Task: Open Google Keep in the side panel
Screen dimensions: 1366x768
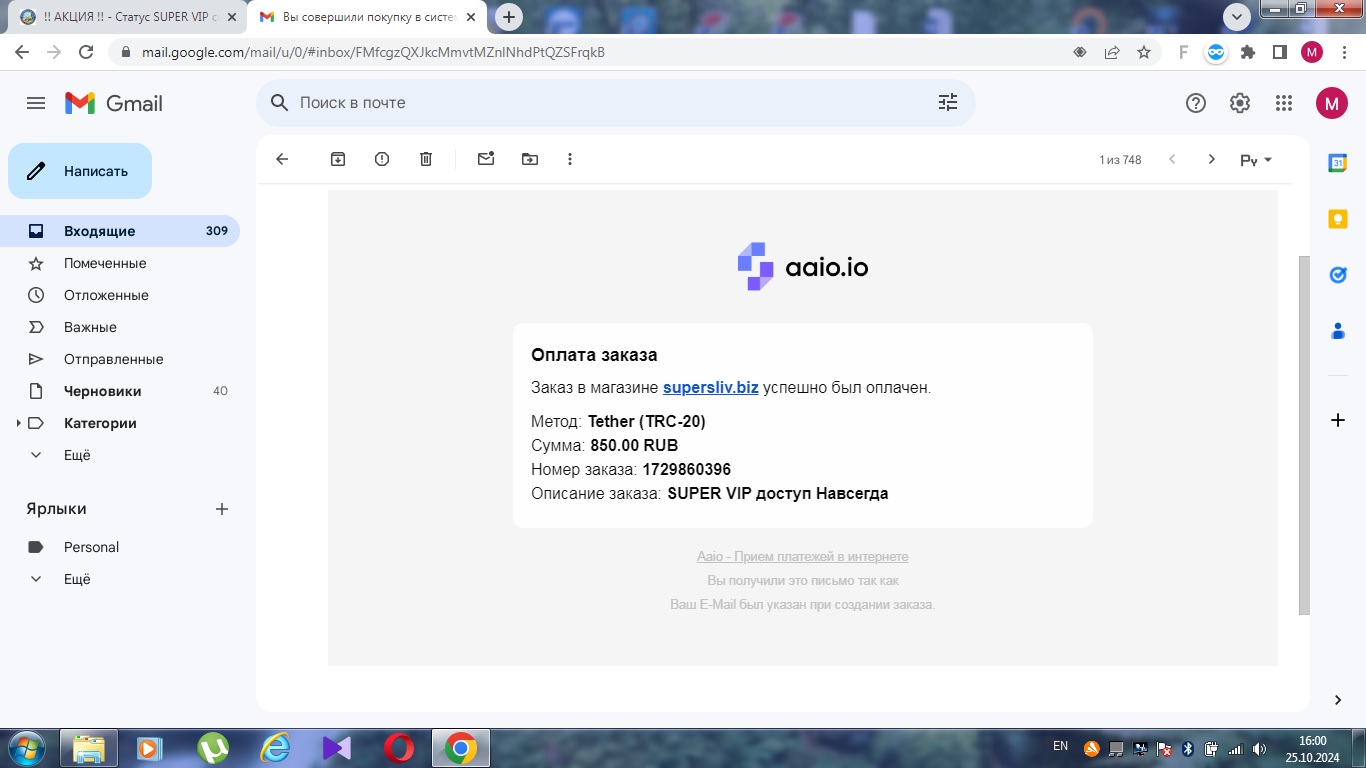Action: click(1338, 219)
